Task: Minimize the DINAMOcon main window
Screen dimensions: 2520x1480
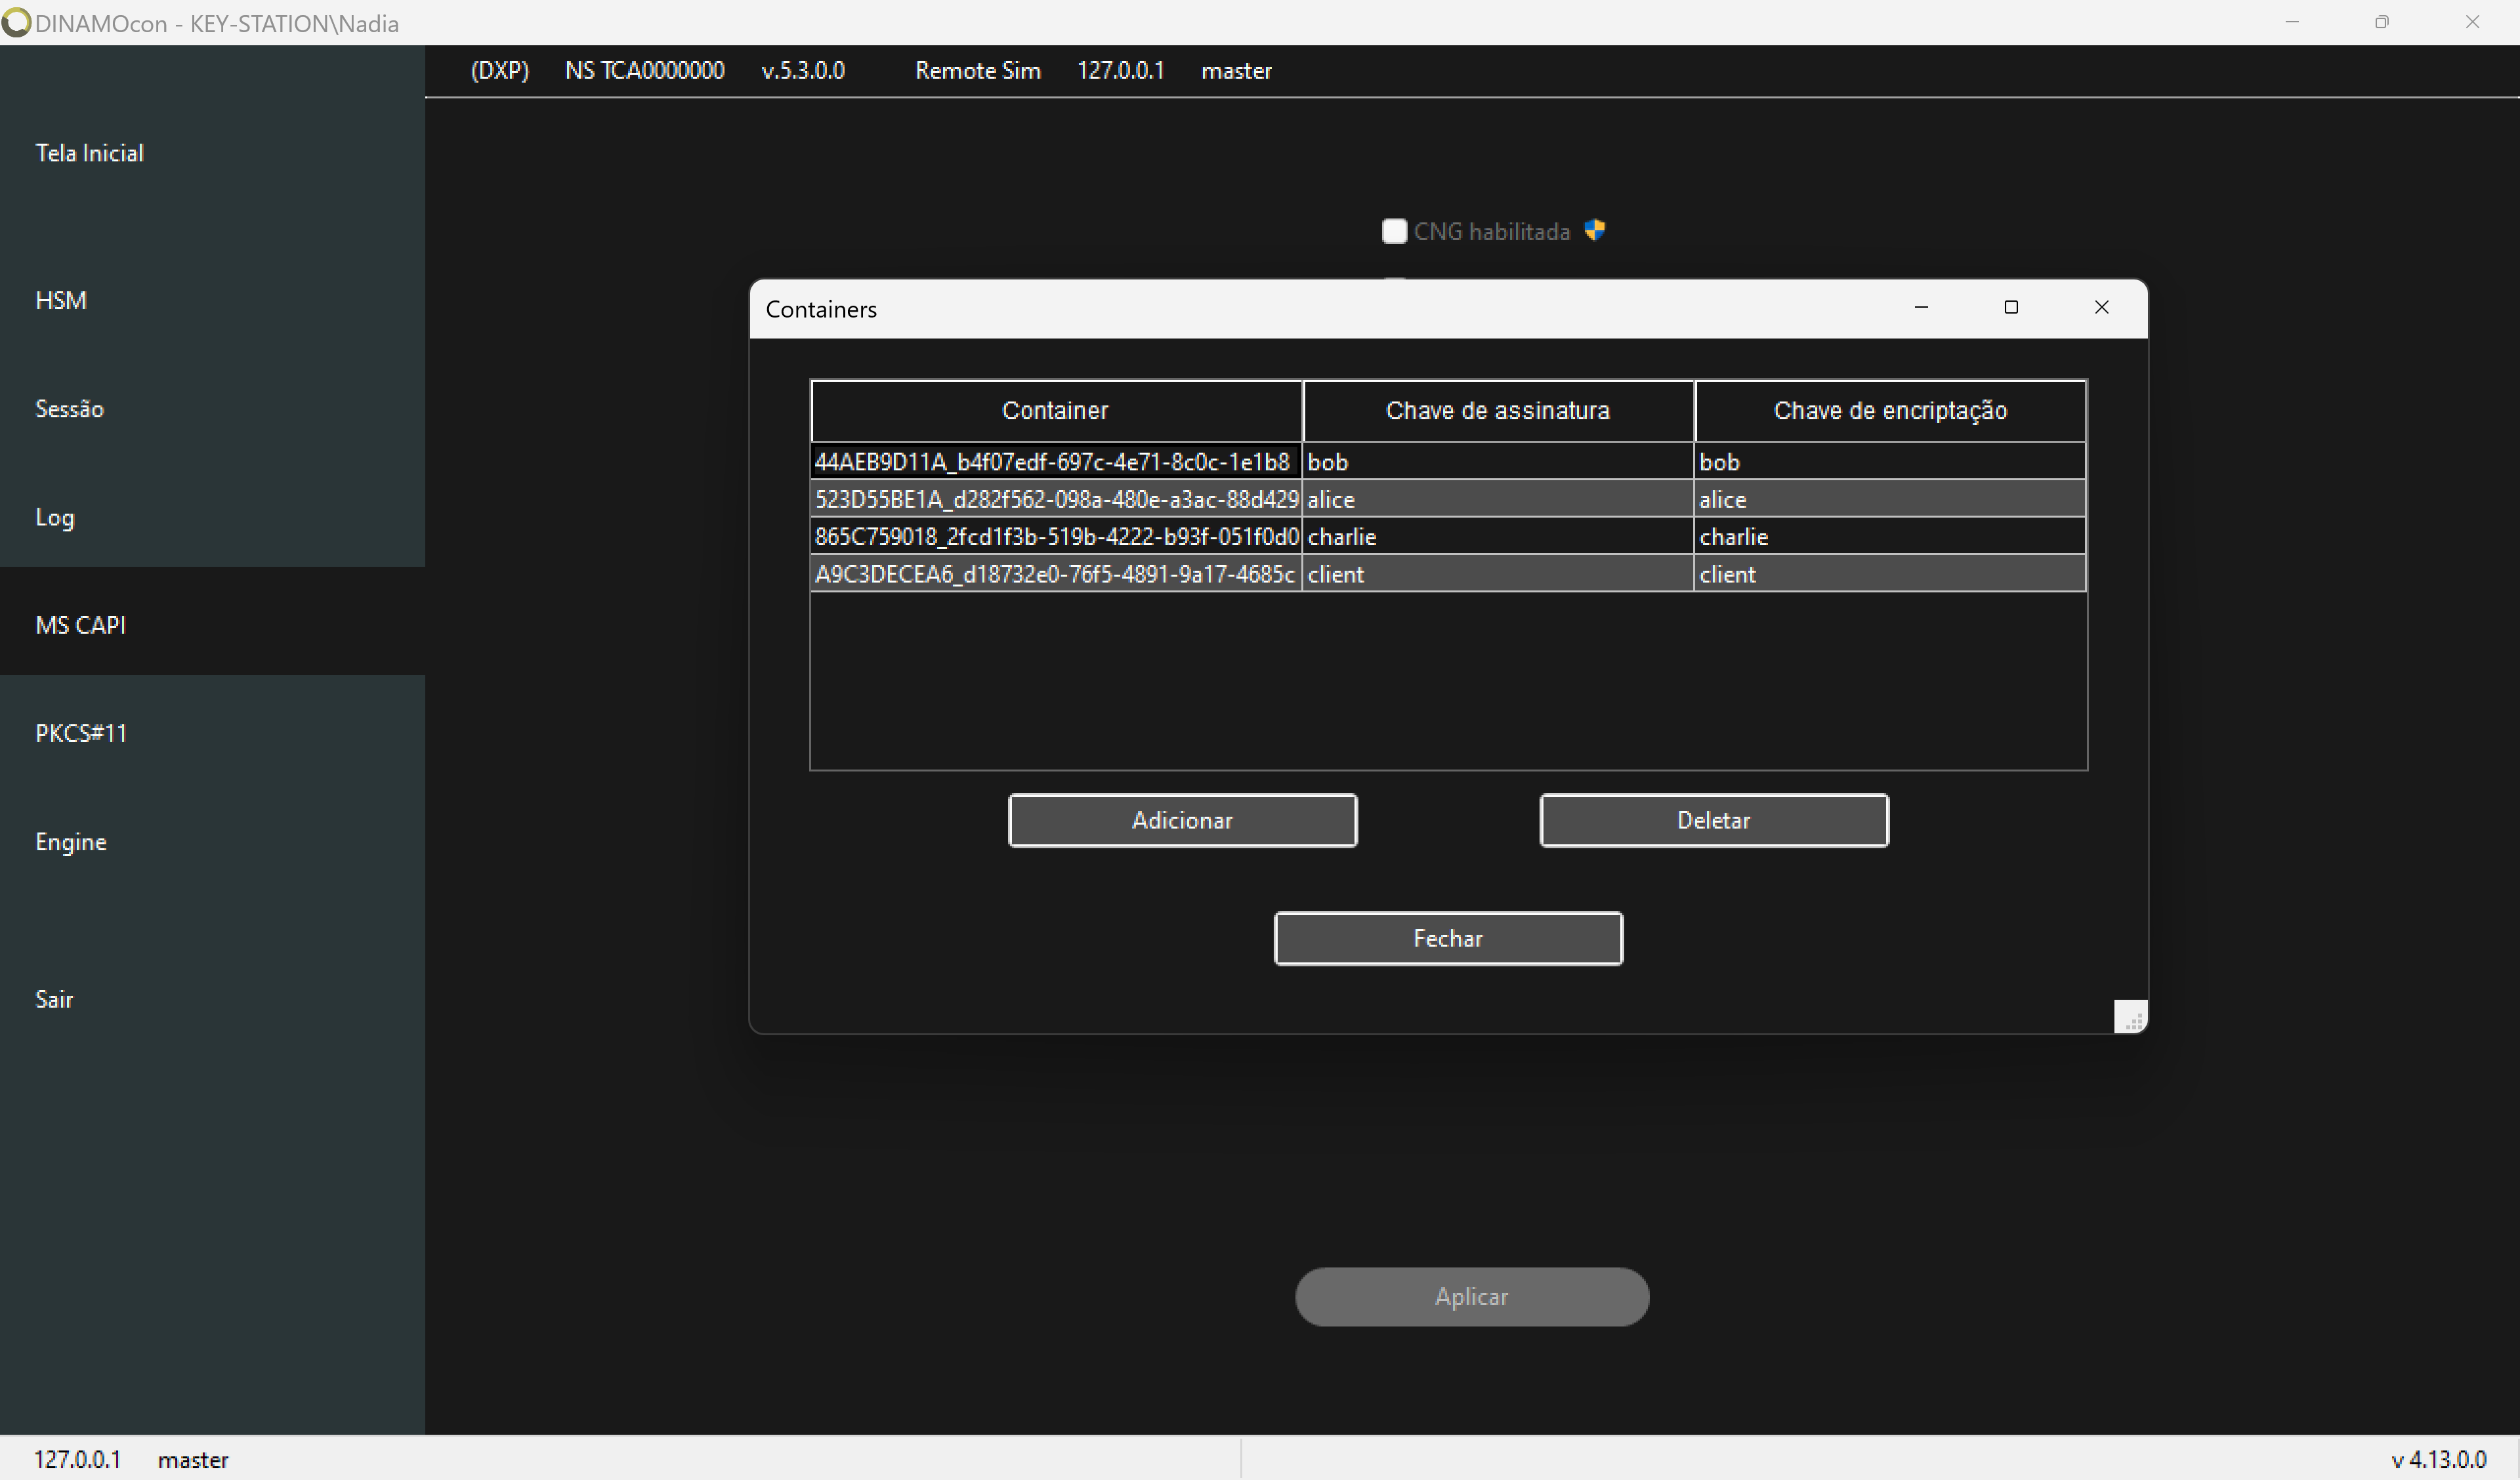Action: (x=2292, y=22)
